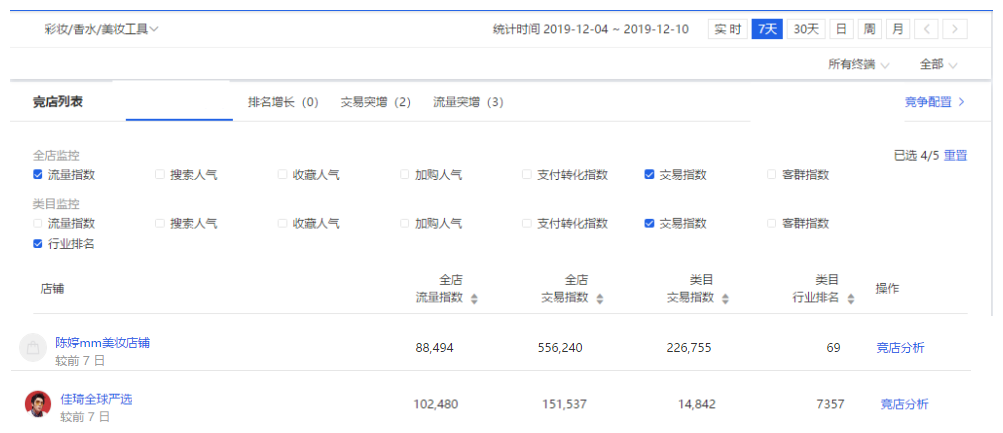
Task: Sort by 类目行业排名 sort icon
Action: pyautogui.click(x=850, y=299)
